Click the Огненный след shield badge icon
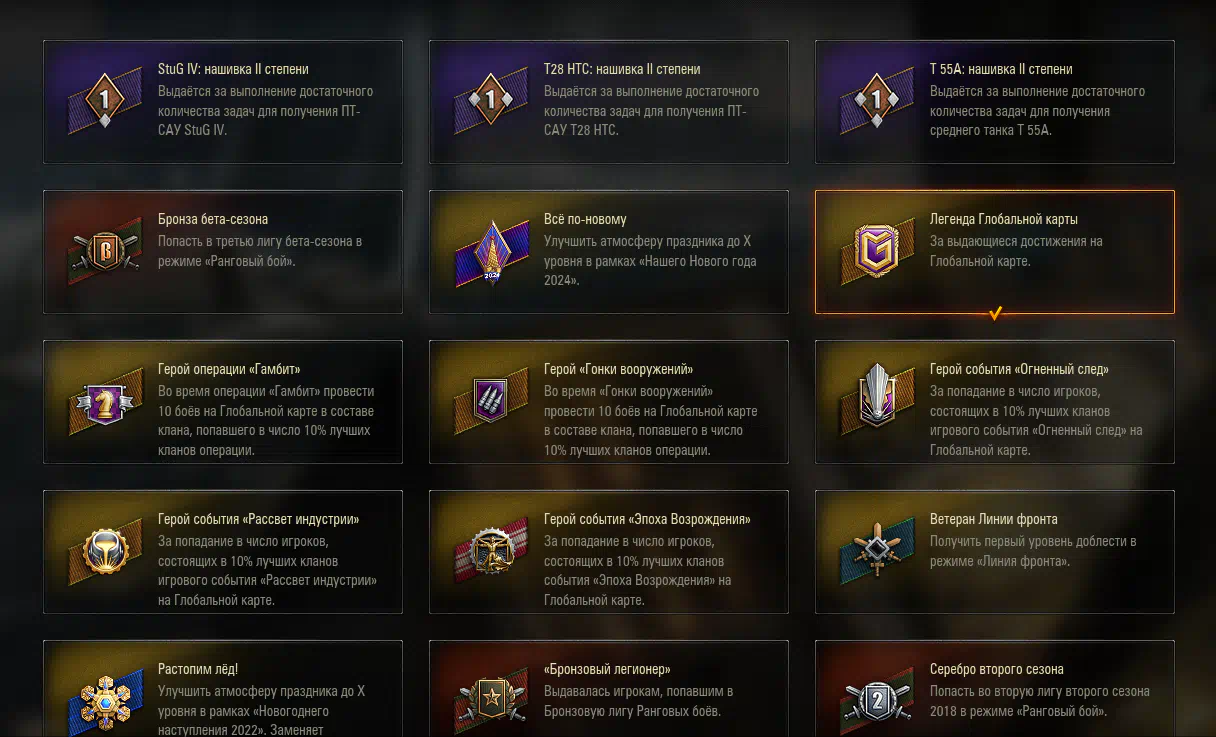This screenshot has height=737, width=1216. (x=876, y=396)
